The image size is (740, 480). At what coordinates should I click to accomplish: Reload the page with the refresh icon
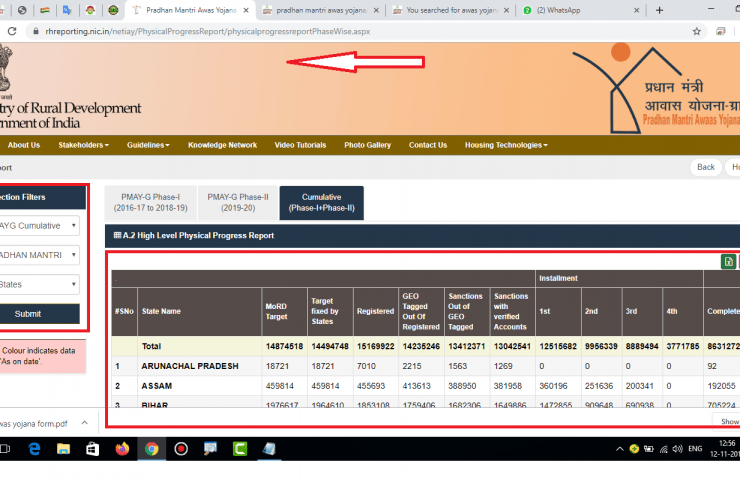click(12, 31)
